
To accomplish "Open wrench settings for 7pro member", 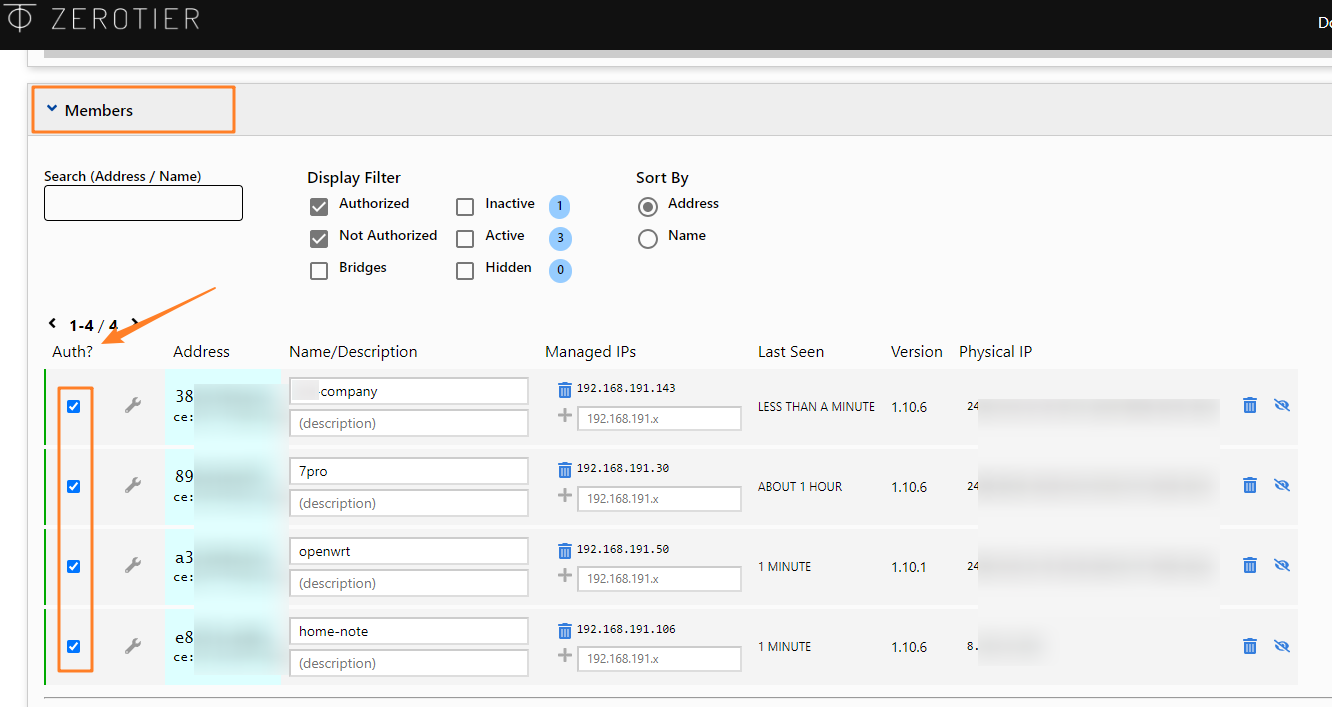I will point(132,486).
